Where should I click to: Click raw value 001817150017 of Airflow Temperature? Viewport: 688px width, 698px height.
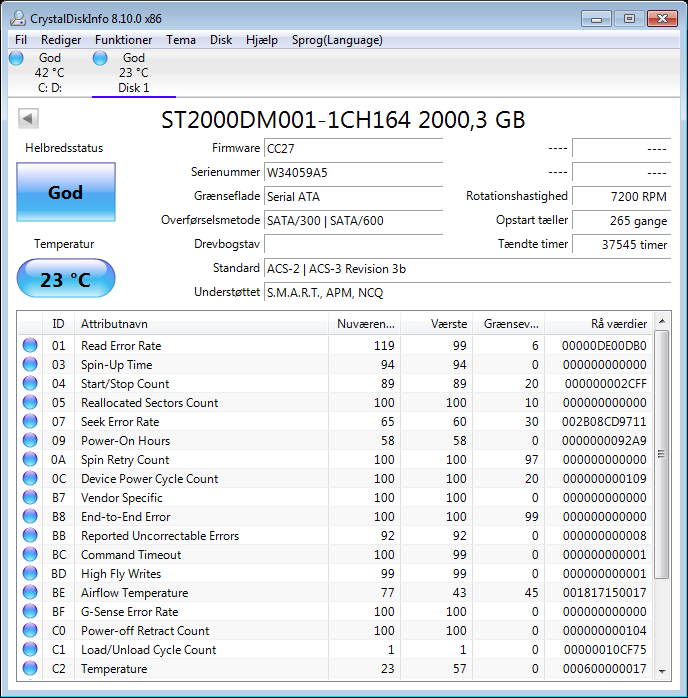coord(604,592)
